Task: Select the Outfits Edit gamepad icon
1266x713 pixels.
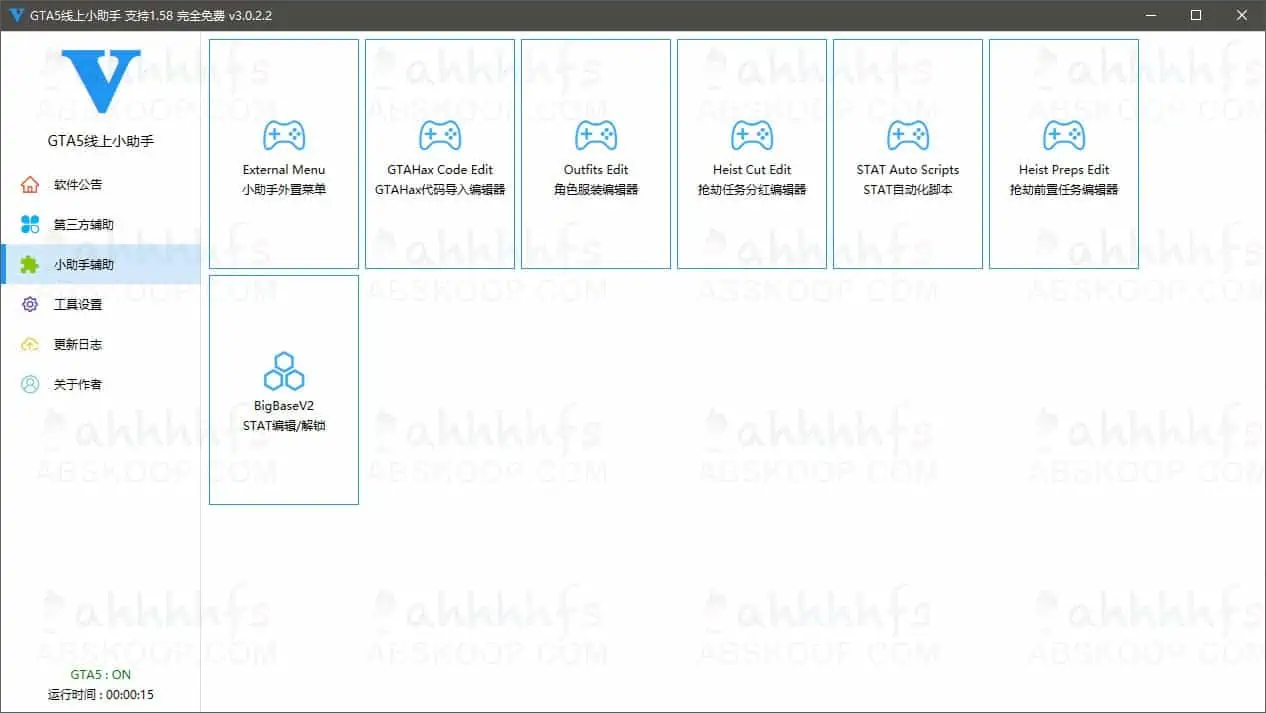Action: (596, 136)
